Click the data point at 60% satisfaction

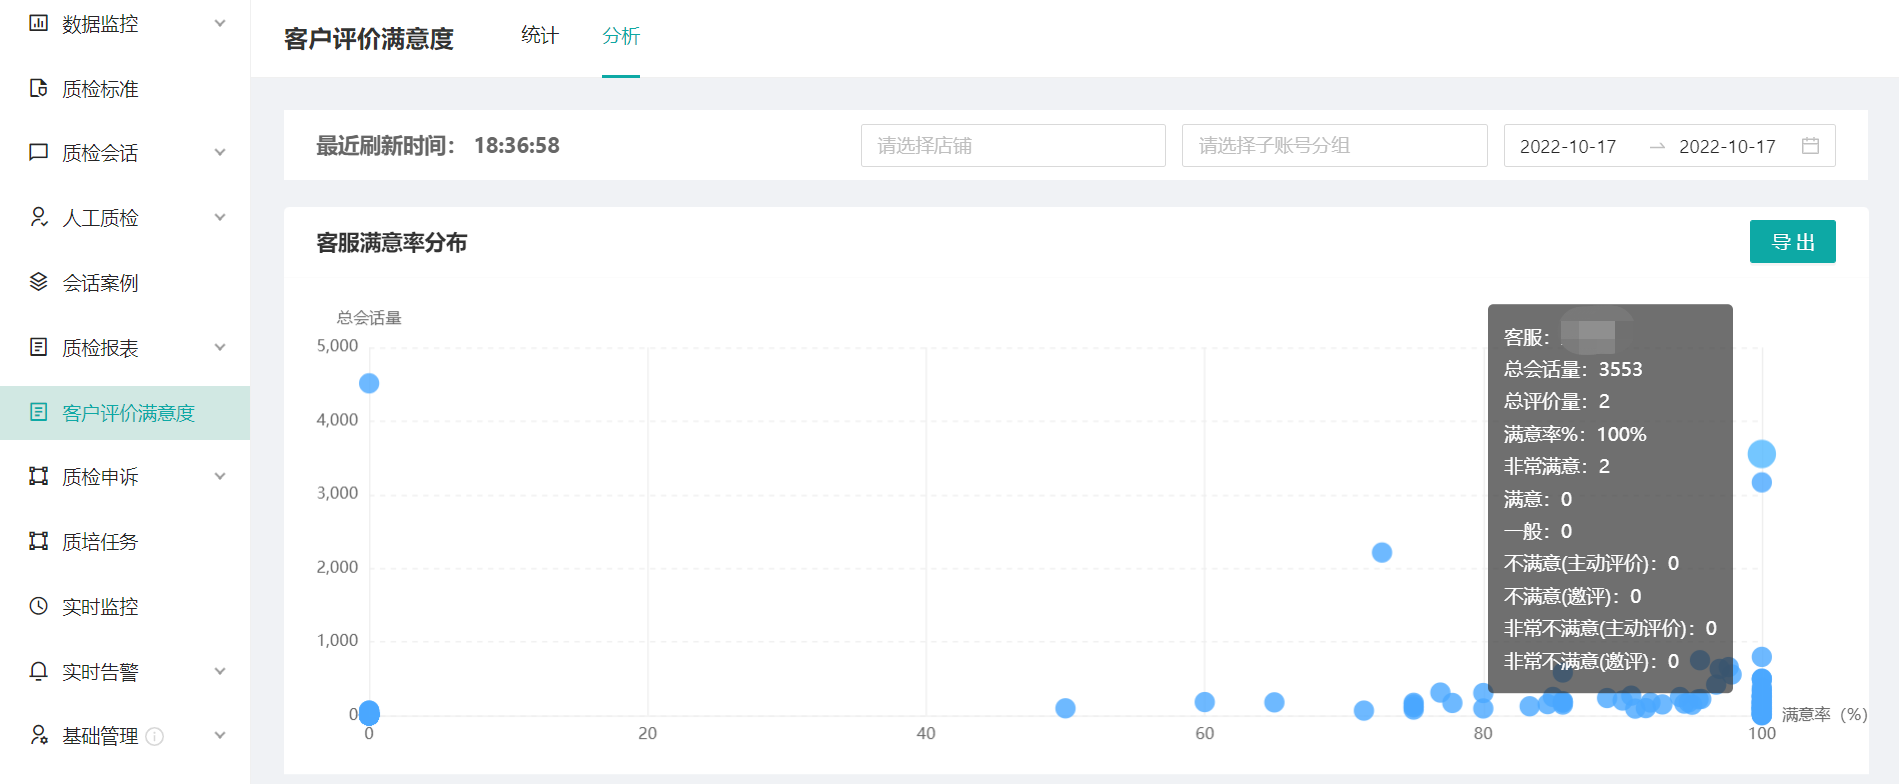[x=1204, y=702]
